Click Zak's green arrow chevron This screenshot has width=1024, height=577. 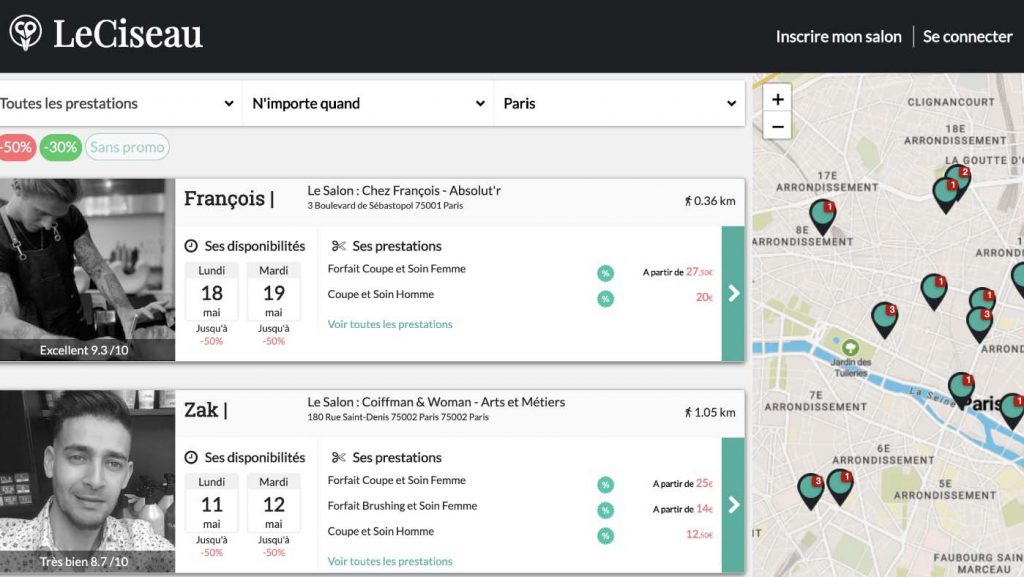tap(733, 505)
